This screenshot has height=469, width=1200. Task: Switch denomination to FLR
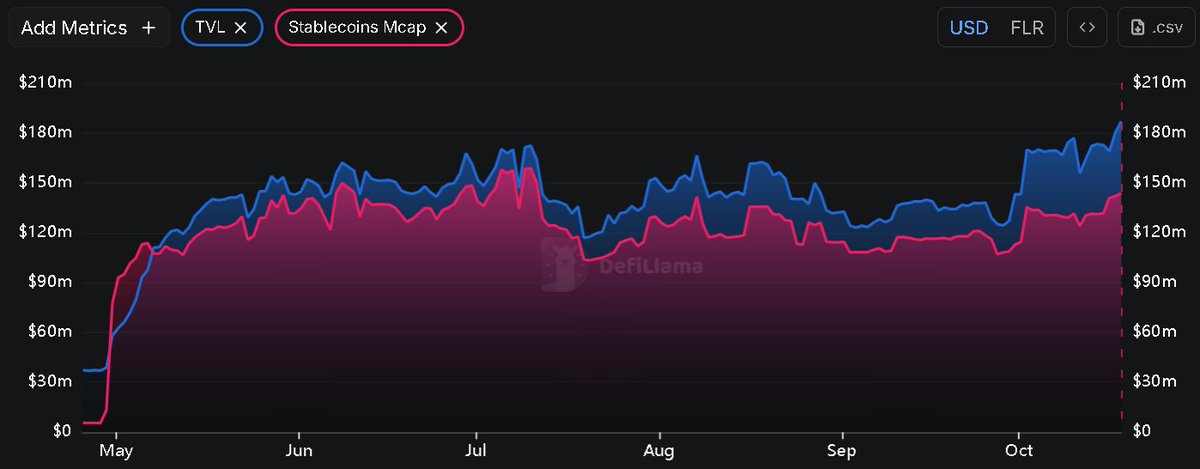[1027, 28]
